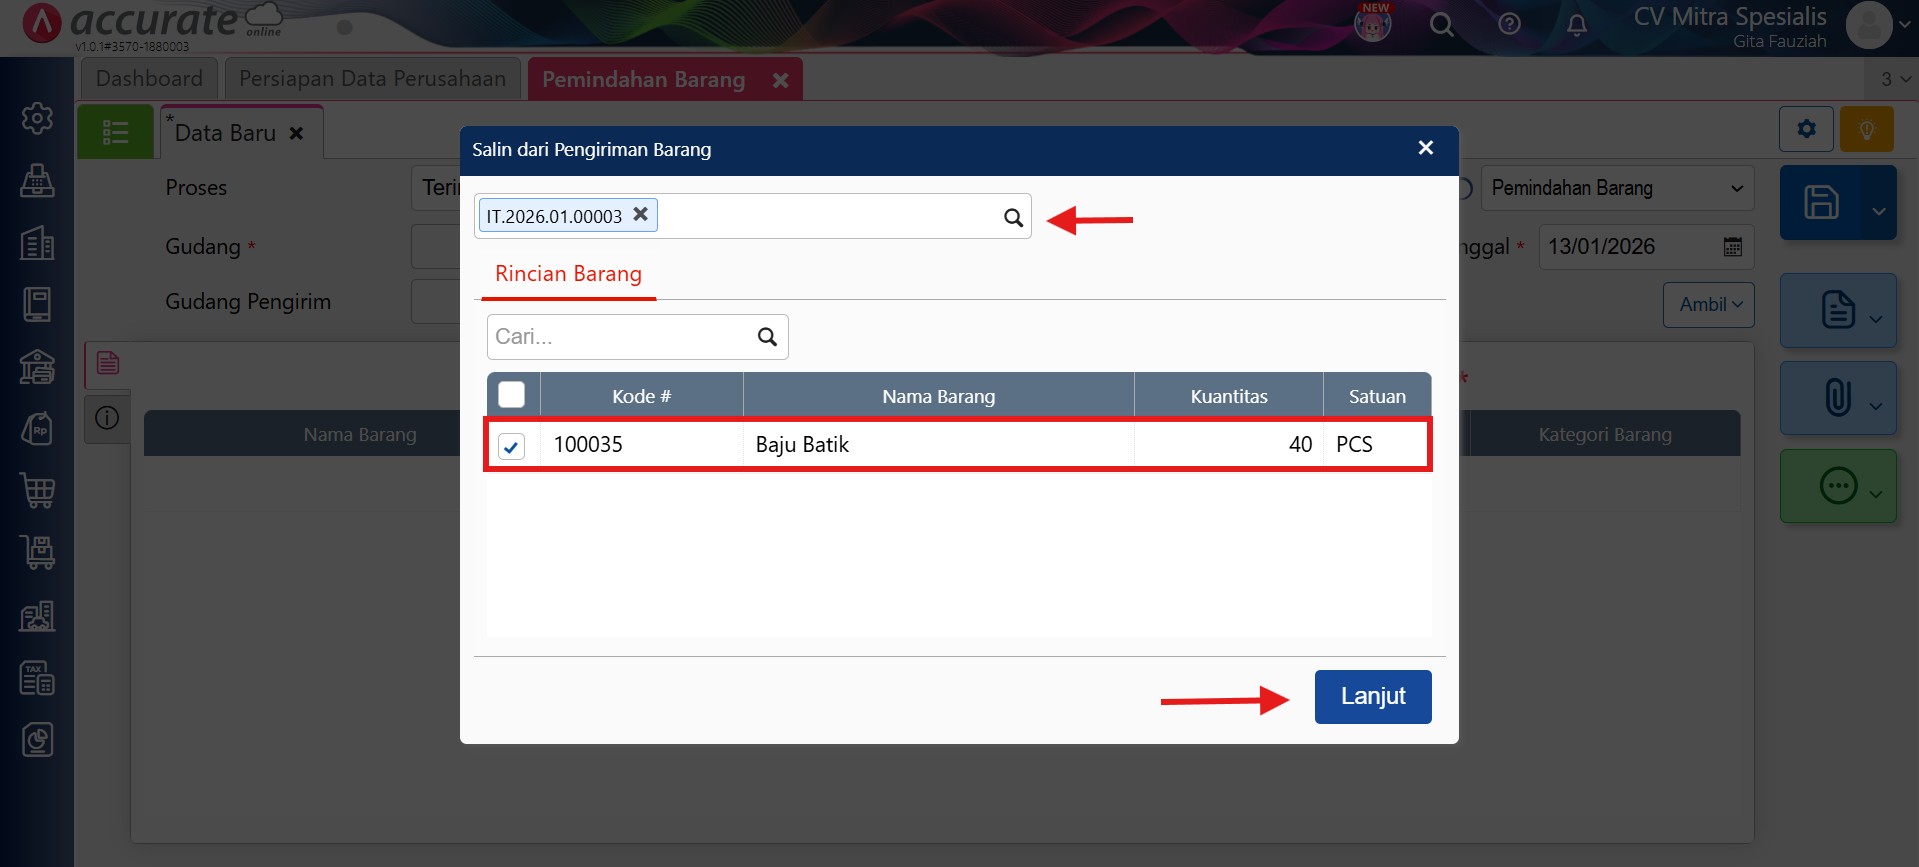This screenshot has width=1919, height=867.
Task: Open the date picker calendar icon
Action: 1732,247
